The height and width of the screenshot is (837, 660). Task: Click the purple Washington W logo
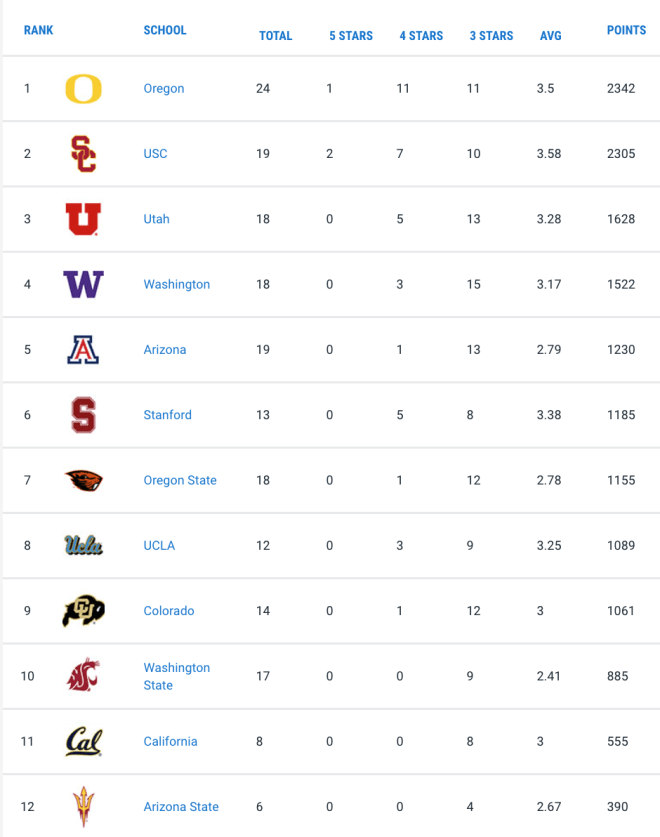[83, 284]
